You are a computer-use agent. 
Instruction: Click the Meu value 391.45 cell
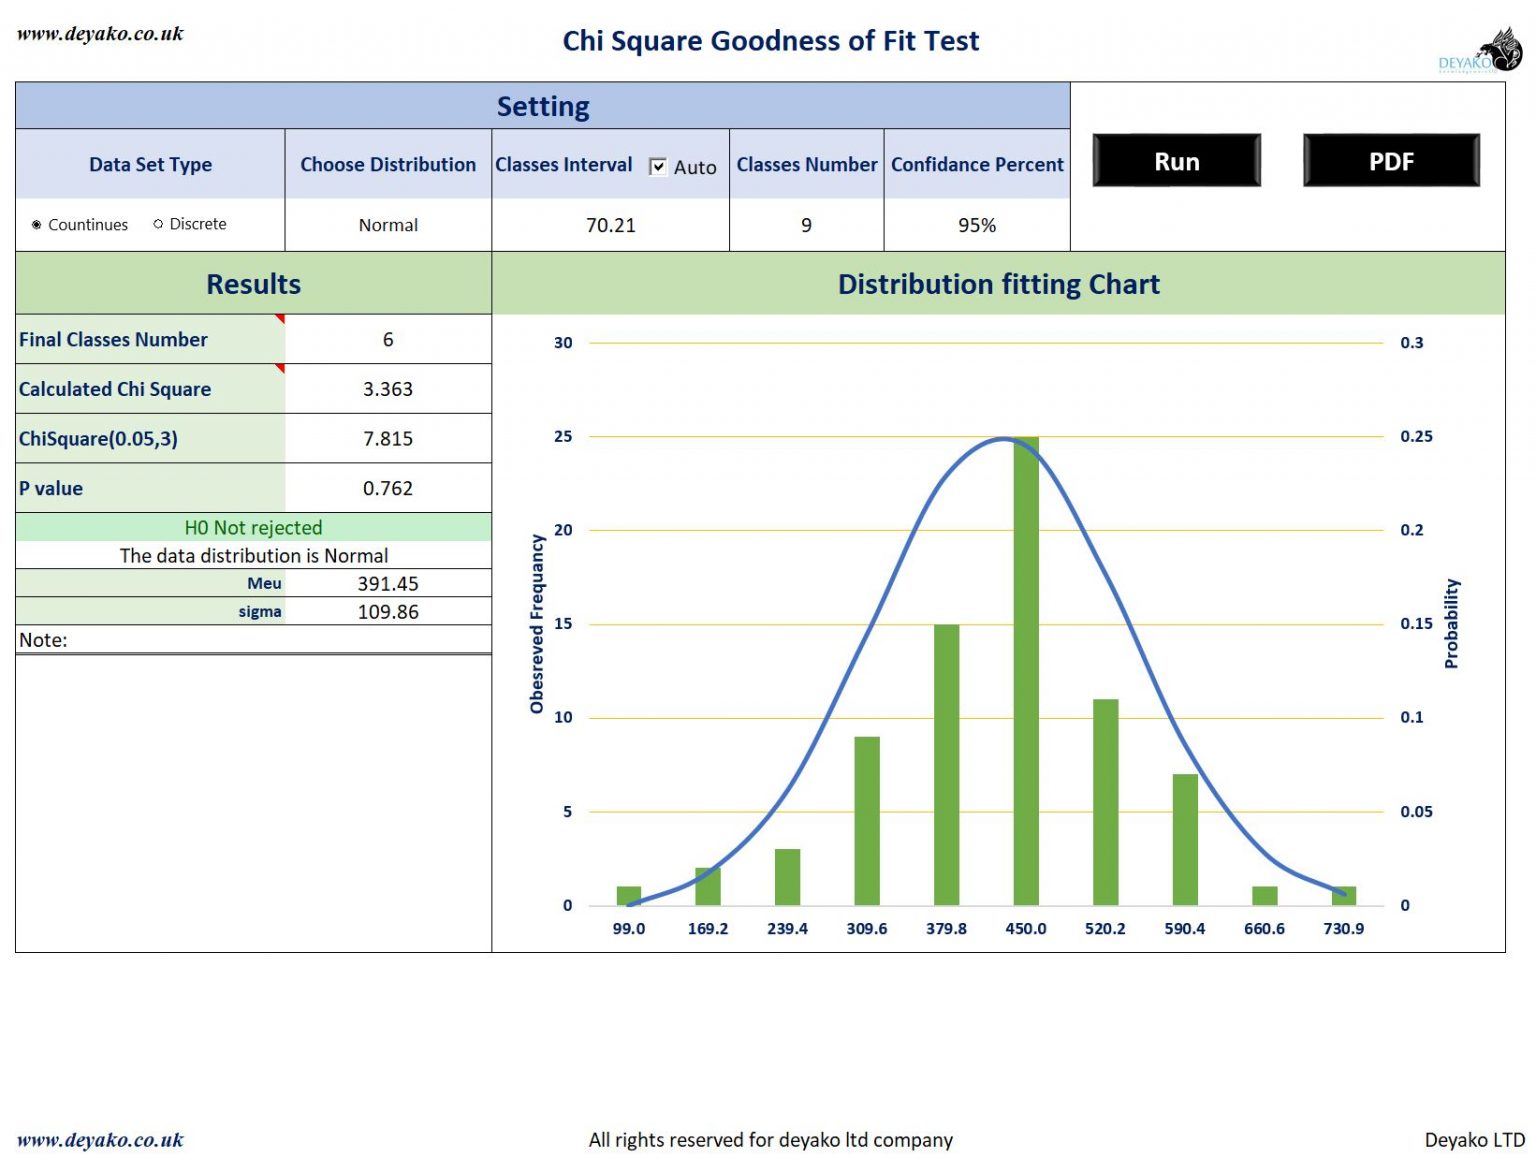[388, 583]
